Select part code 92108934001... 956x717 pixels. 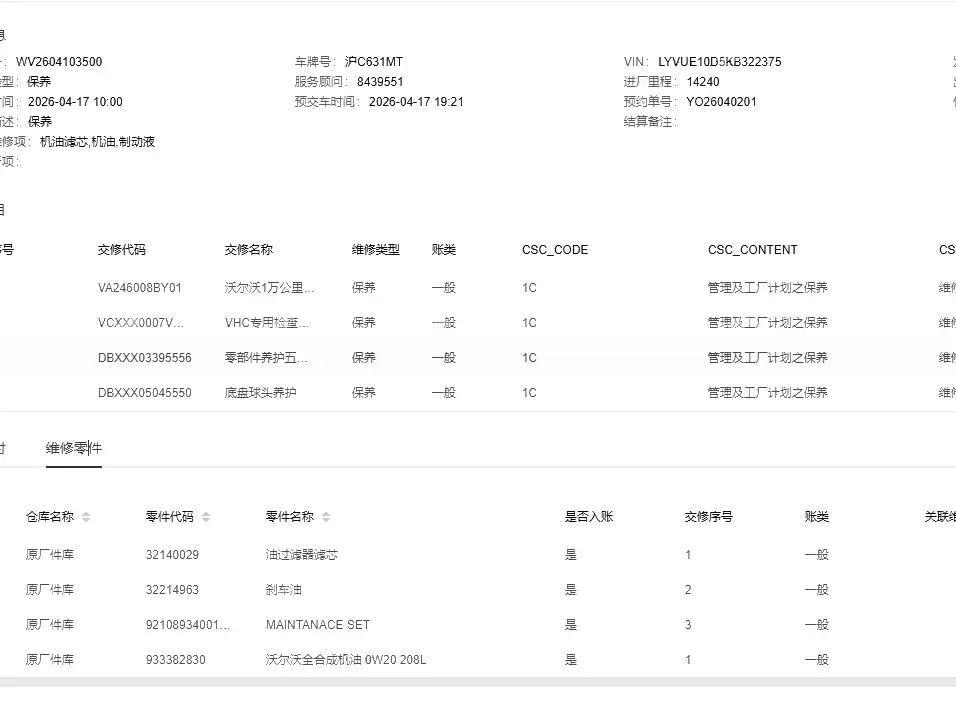click(x=188, y=625)
